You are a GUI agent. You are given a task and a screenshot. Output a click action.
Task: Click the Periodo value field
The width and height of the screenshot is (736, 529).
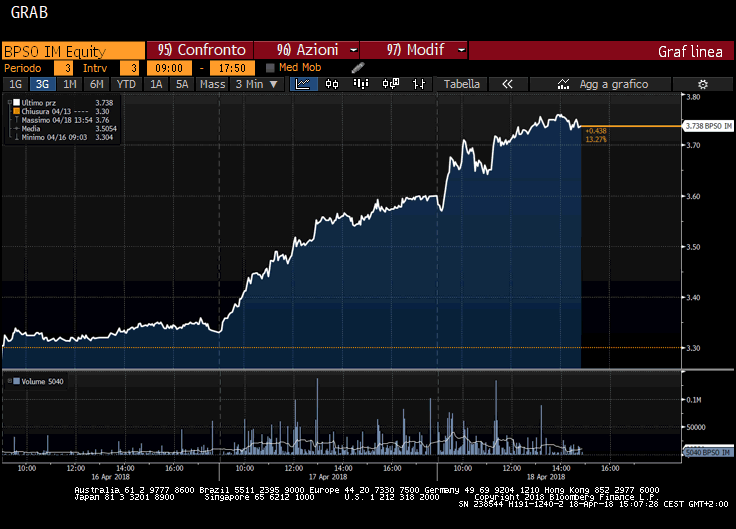63,68
